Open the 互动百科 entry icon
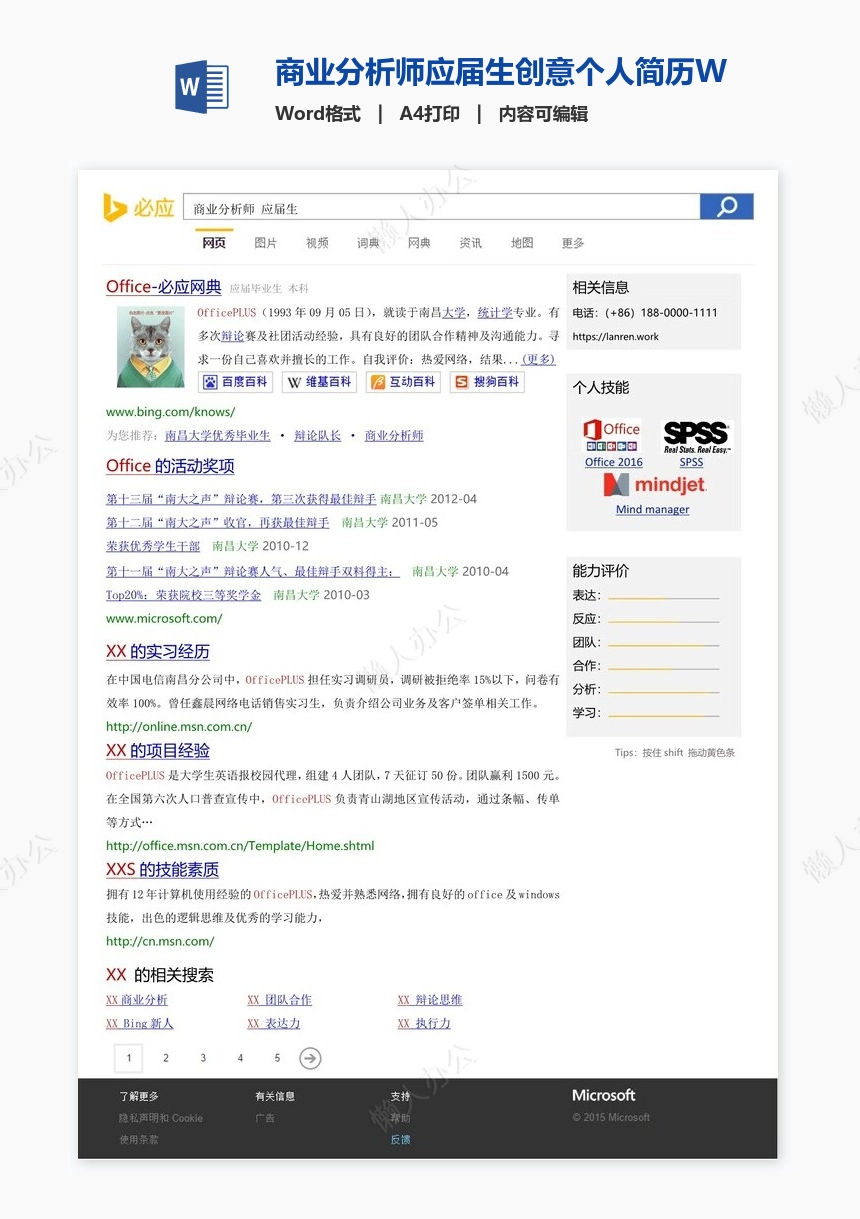 pos(403,381)
